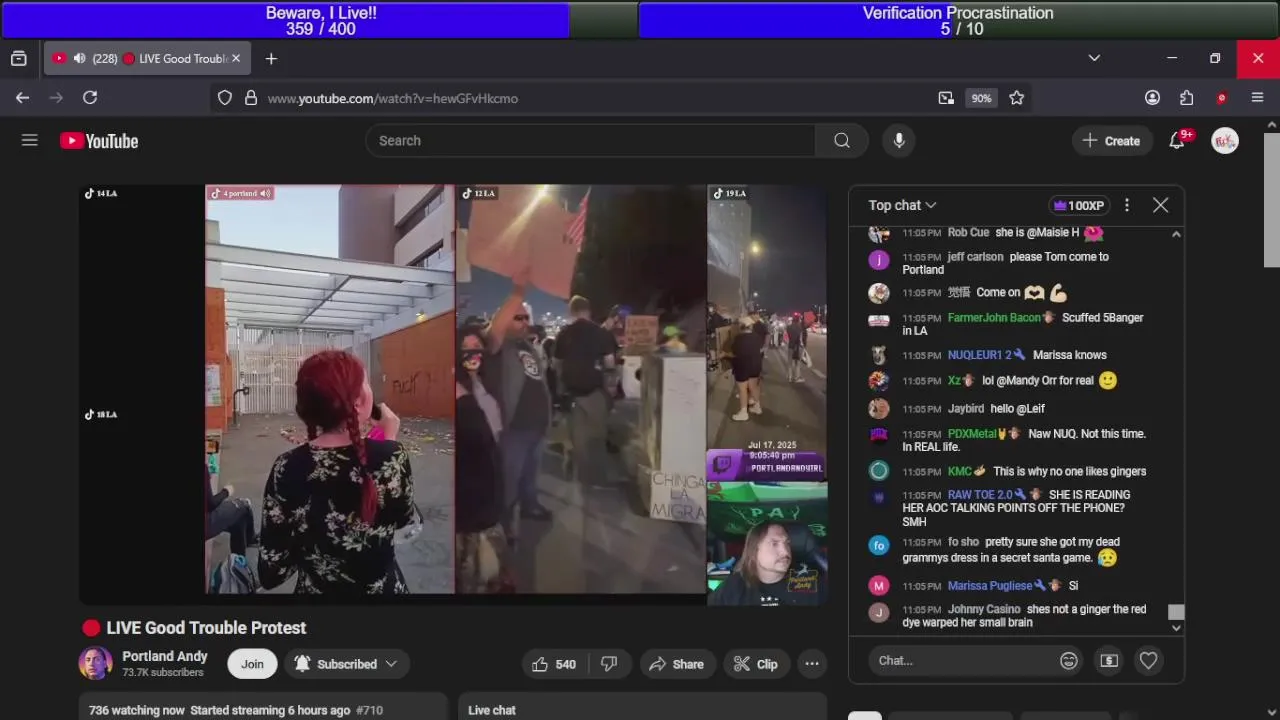Reload the page in browser
Viewport: 1280px width, 720px height.
pyautogui.click(x=90, y=98)
